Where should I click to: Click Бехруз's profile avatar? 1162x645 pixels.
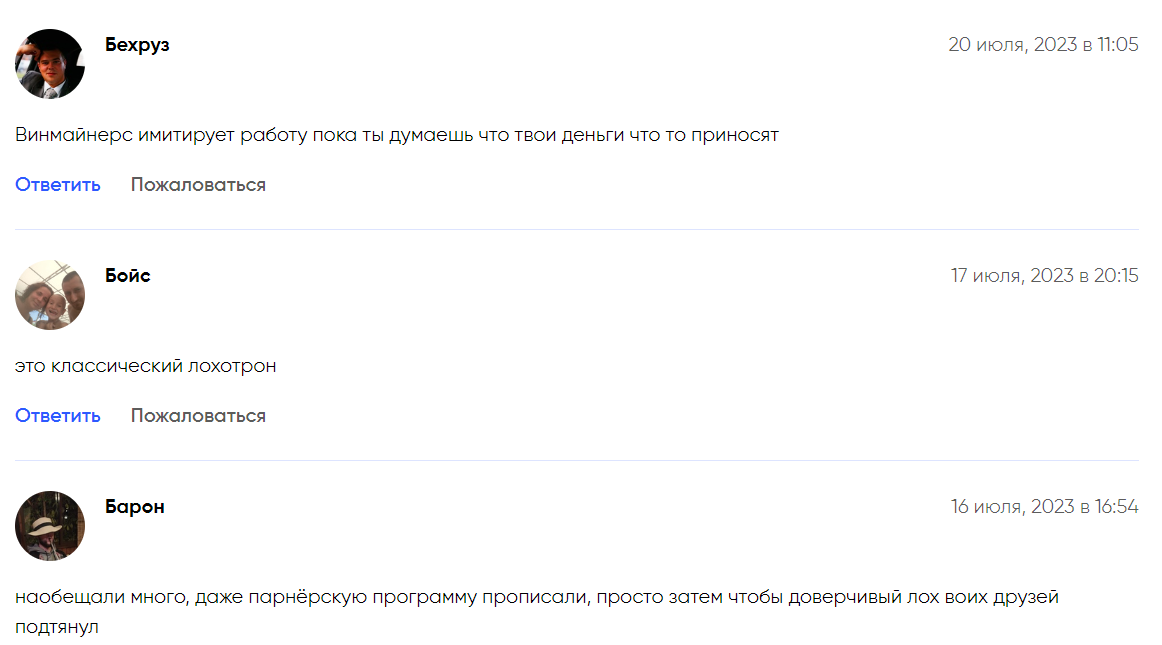tap(50, 64)
